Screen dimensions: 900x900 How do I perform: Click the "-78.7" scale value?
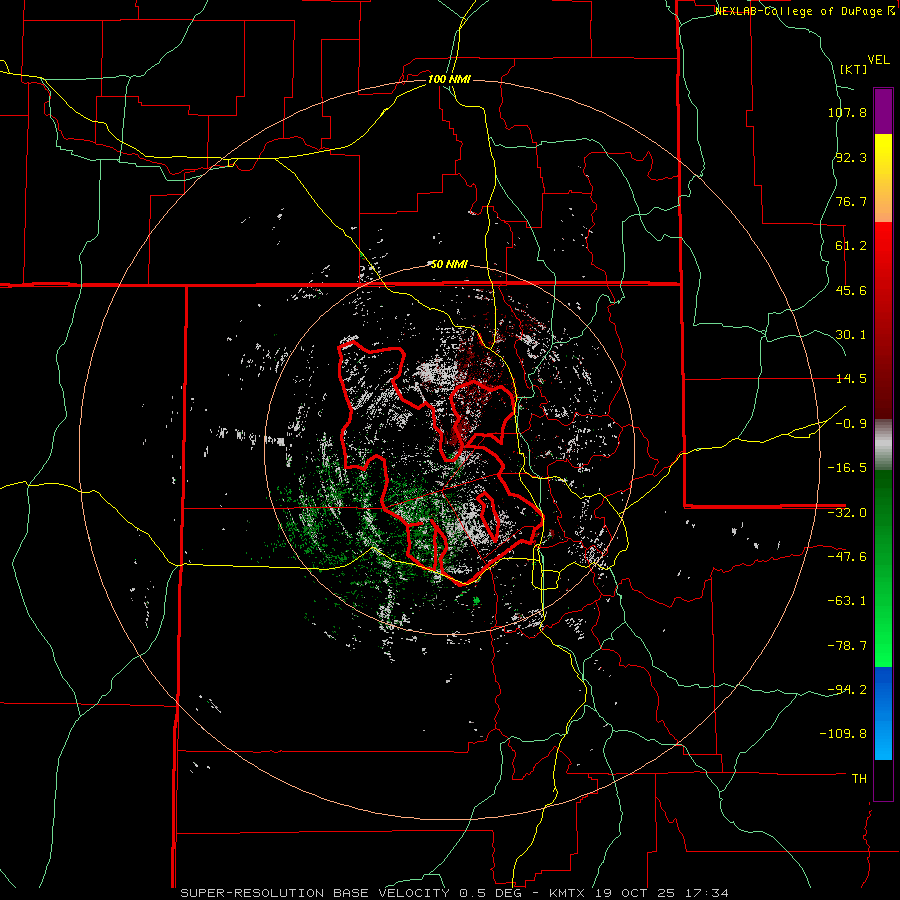pos(847,646)
